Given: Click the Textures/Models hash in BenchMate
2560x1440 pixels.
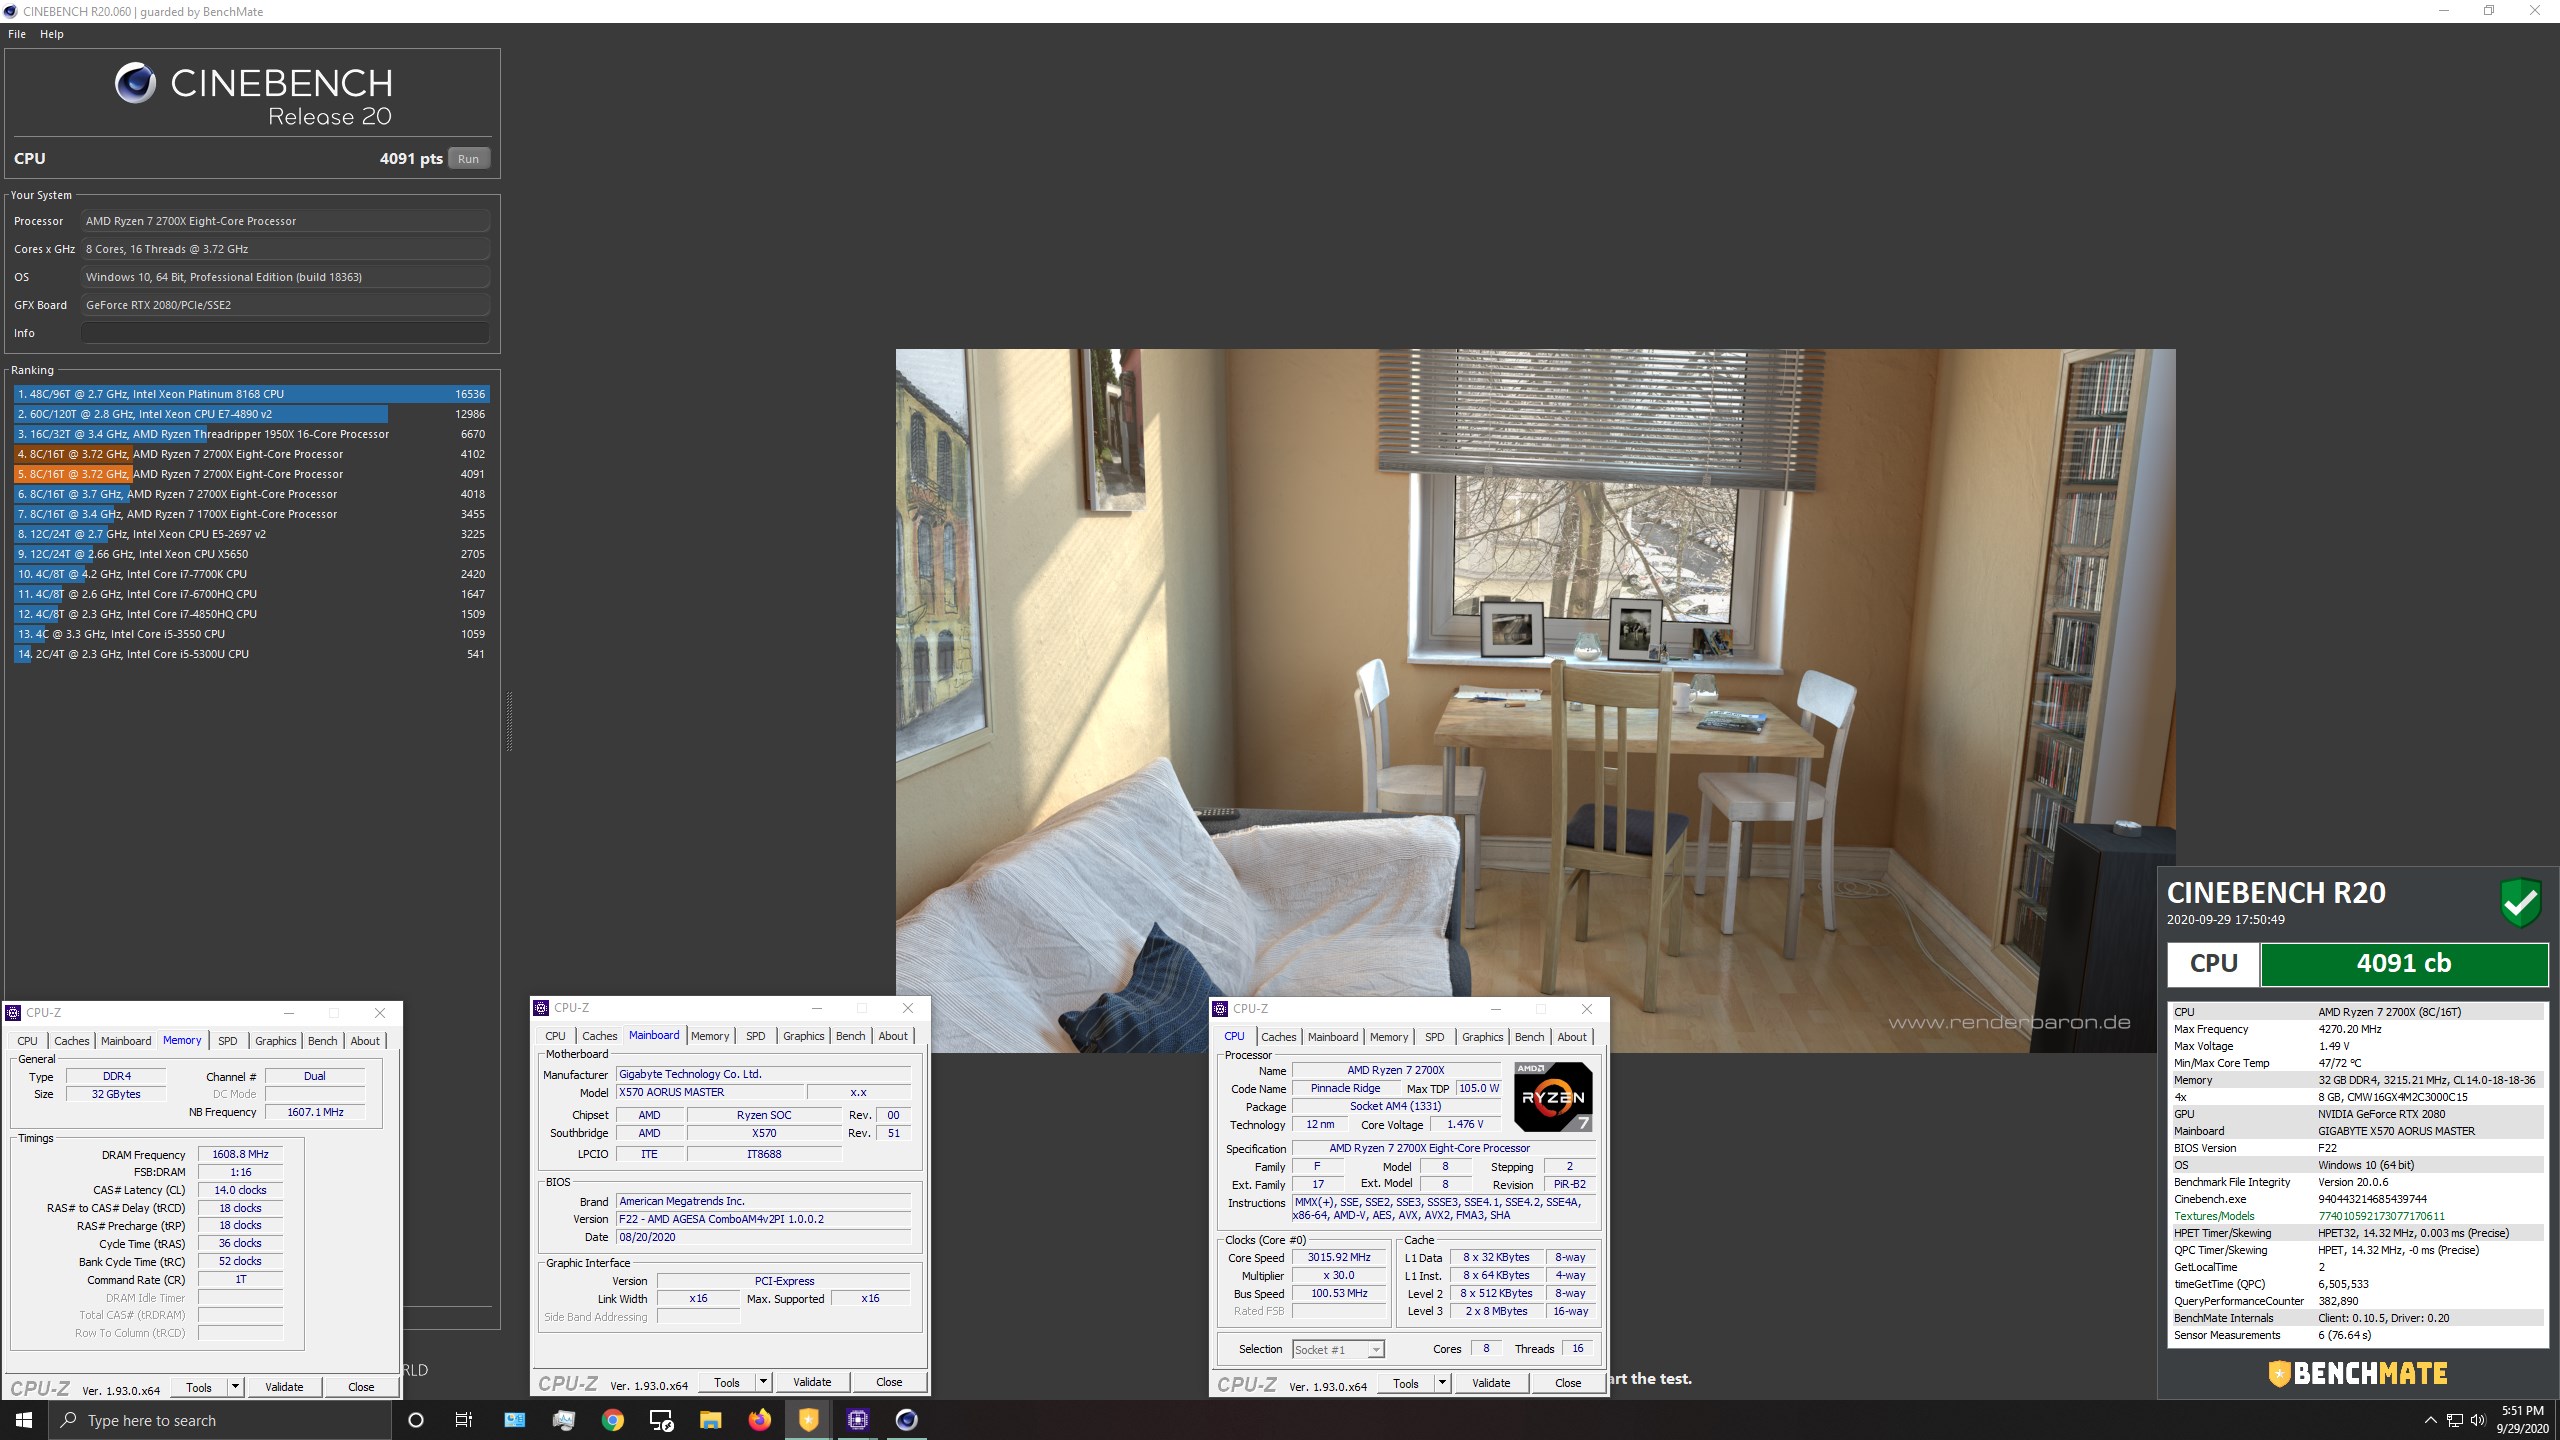Looking at the screenshot, I should point(2381,1216).
